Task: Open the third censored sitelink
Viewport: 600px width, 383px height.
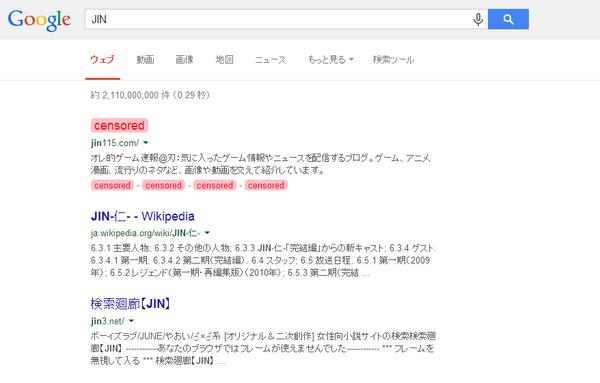Action: (x=215, y=185)
